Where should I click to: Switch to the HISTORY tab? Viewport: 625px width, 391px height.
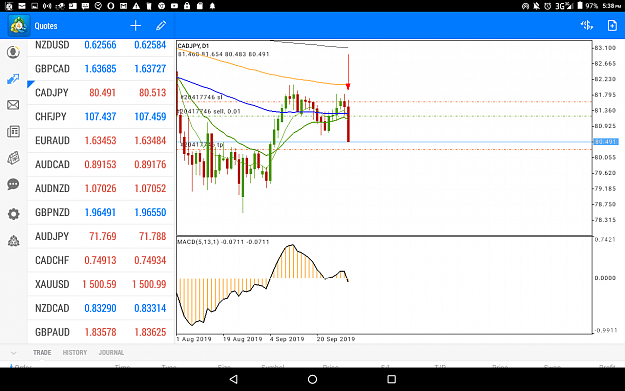pyautogui.click(x=75, y=353)
